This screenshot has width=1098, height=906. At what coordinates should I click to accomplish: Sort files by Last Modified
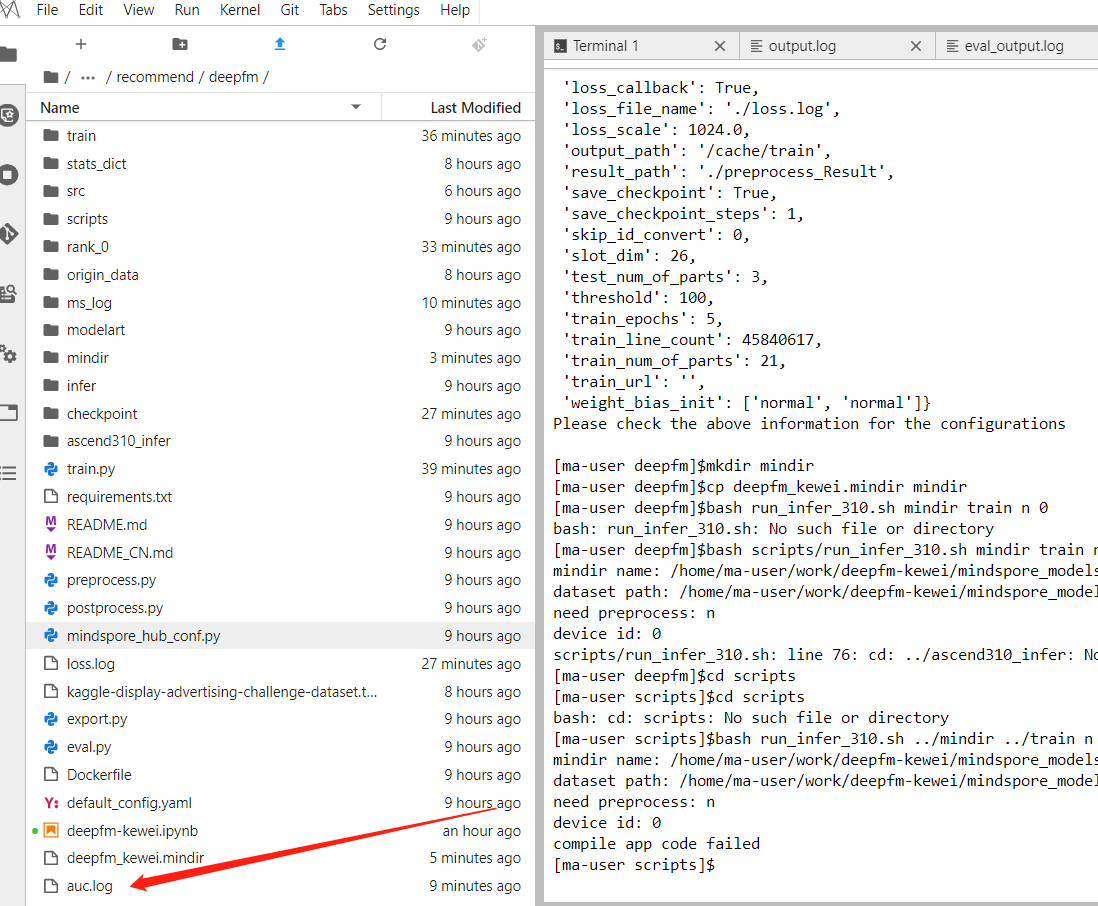pos(458,108)
